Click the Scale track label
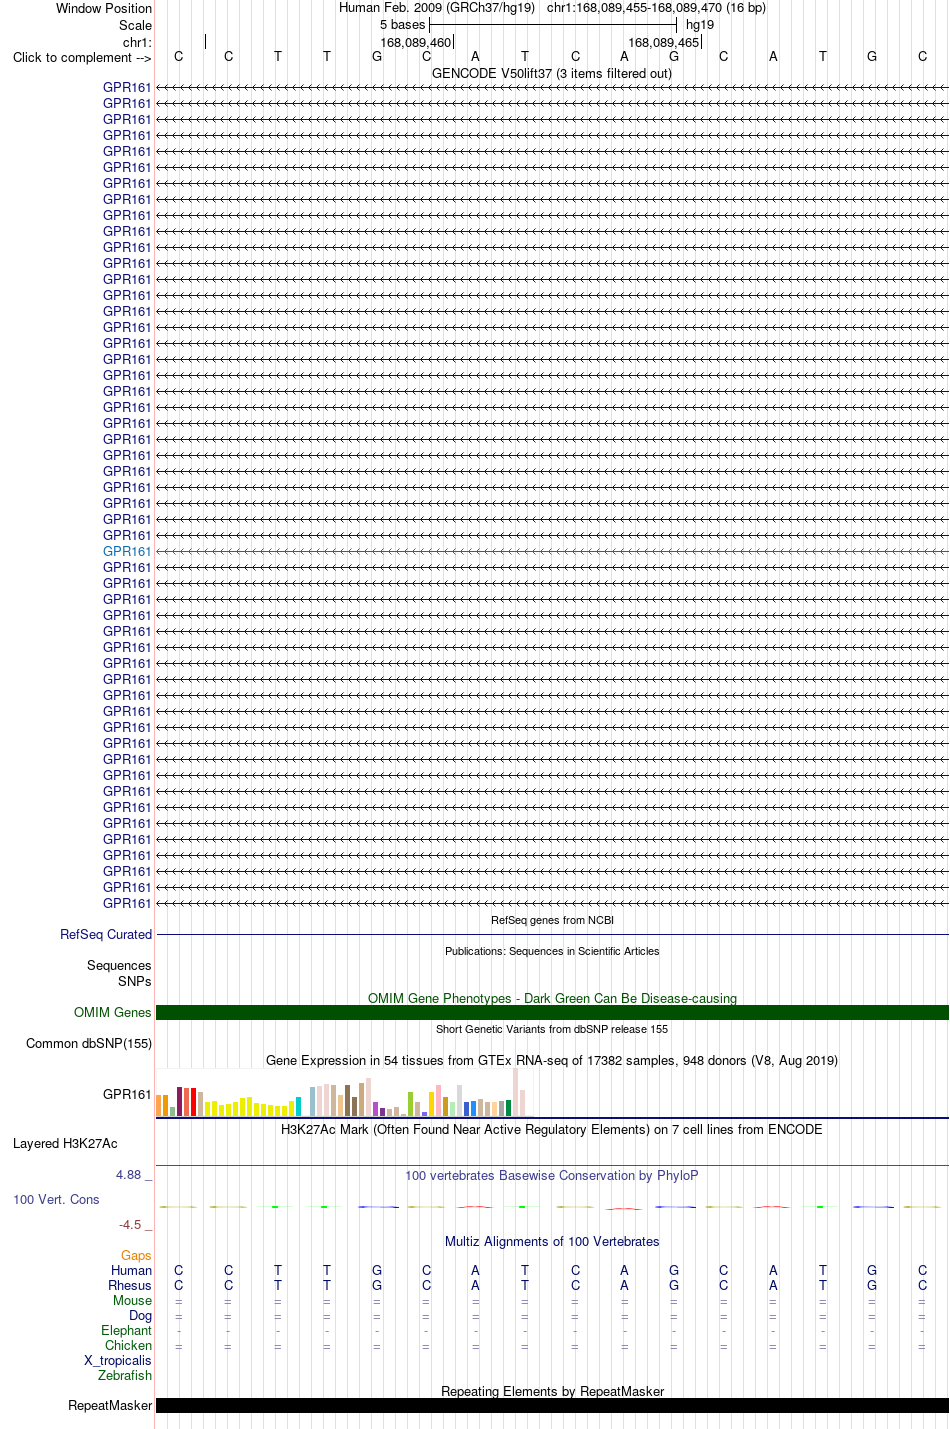This screenshot has width=950, height=1429. click(x=135, y=25)
